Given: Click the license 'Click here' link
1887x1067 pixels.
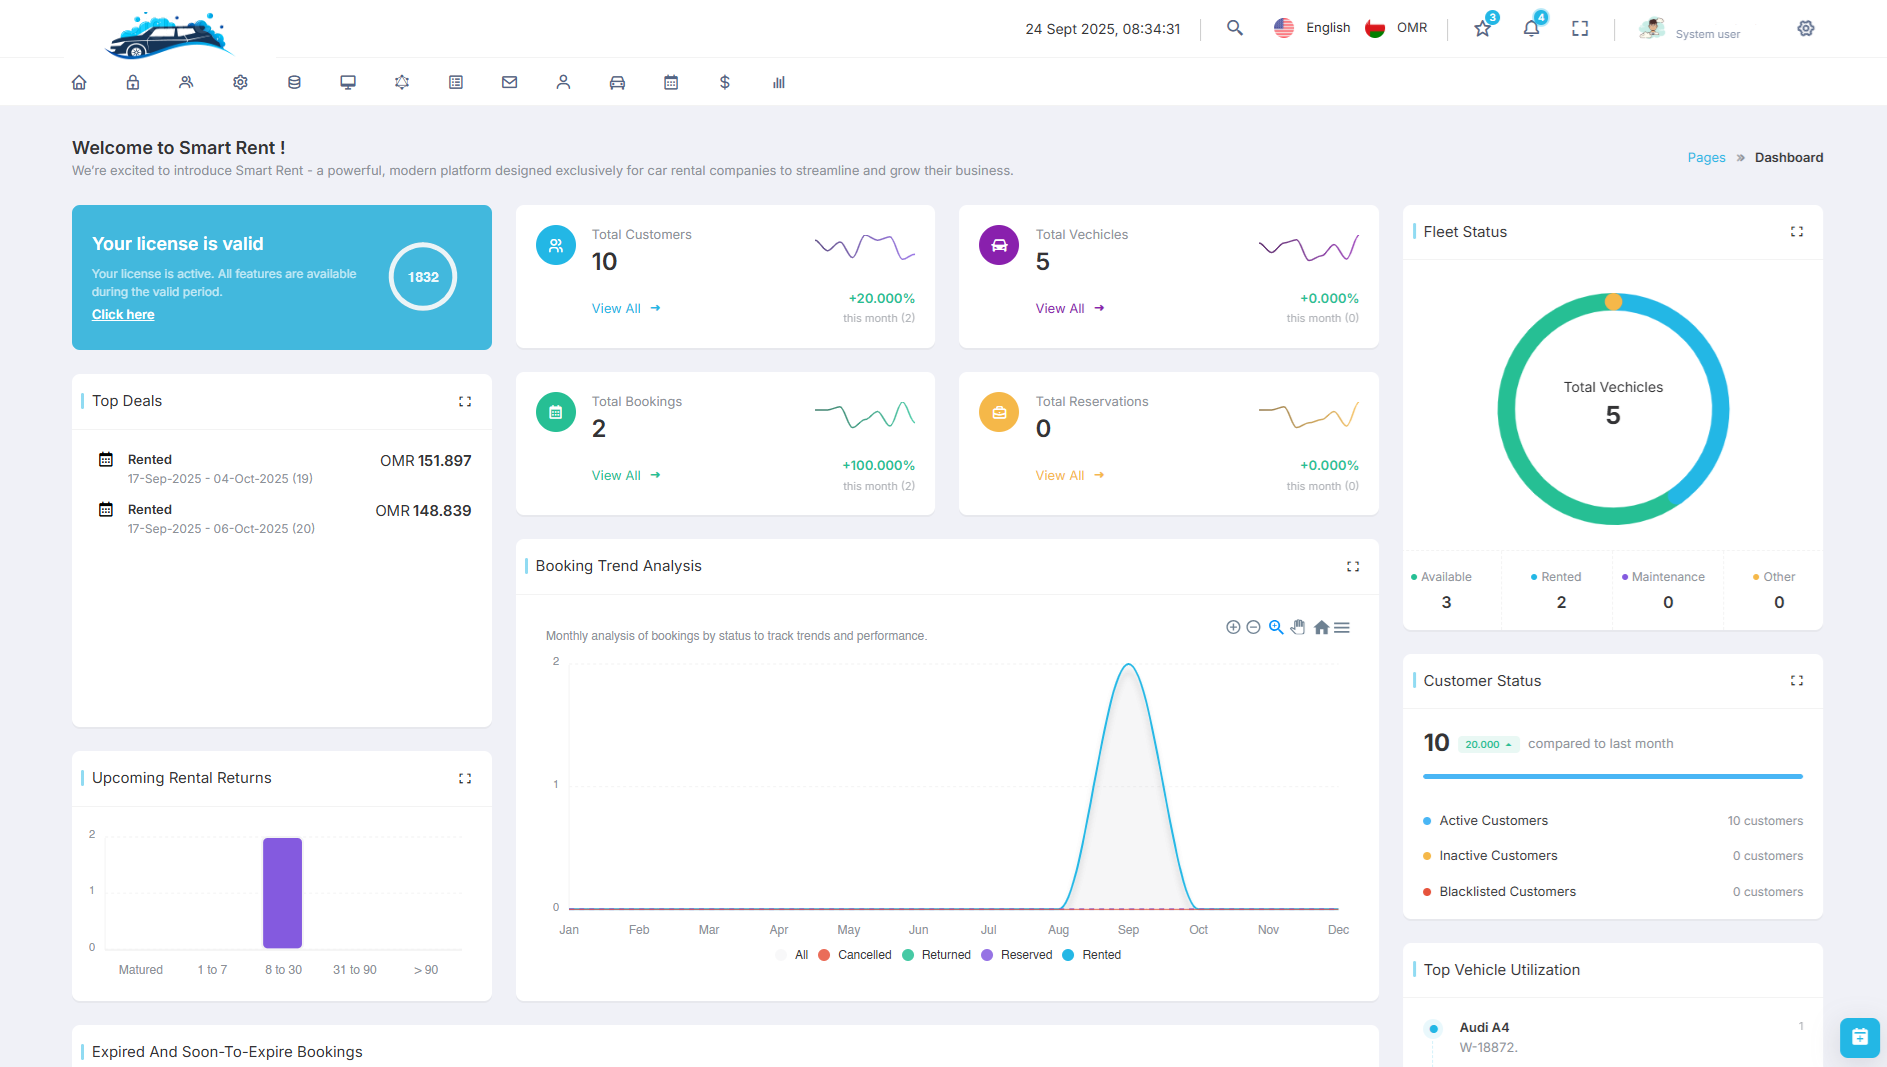Looking at the screenshot, I should 123,314.
